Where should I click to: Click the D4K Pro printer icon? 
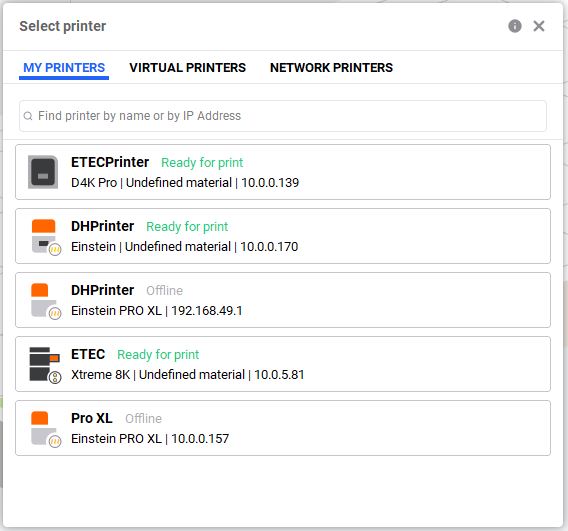(43, 172)
